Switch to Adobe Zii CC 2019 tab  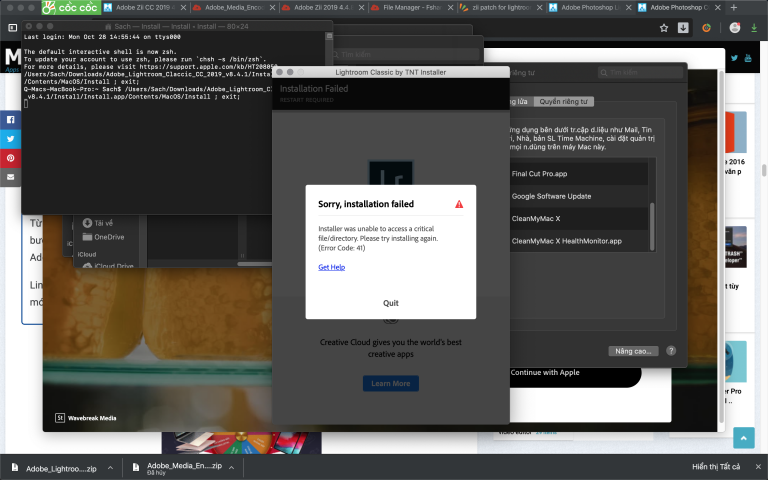point(144,7)
